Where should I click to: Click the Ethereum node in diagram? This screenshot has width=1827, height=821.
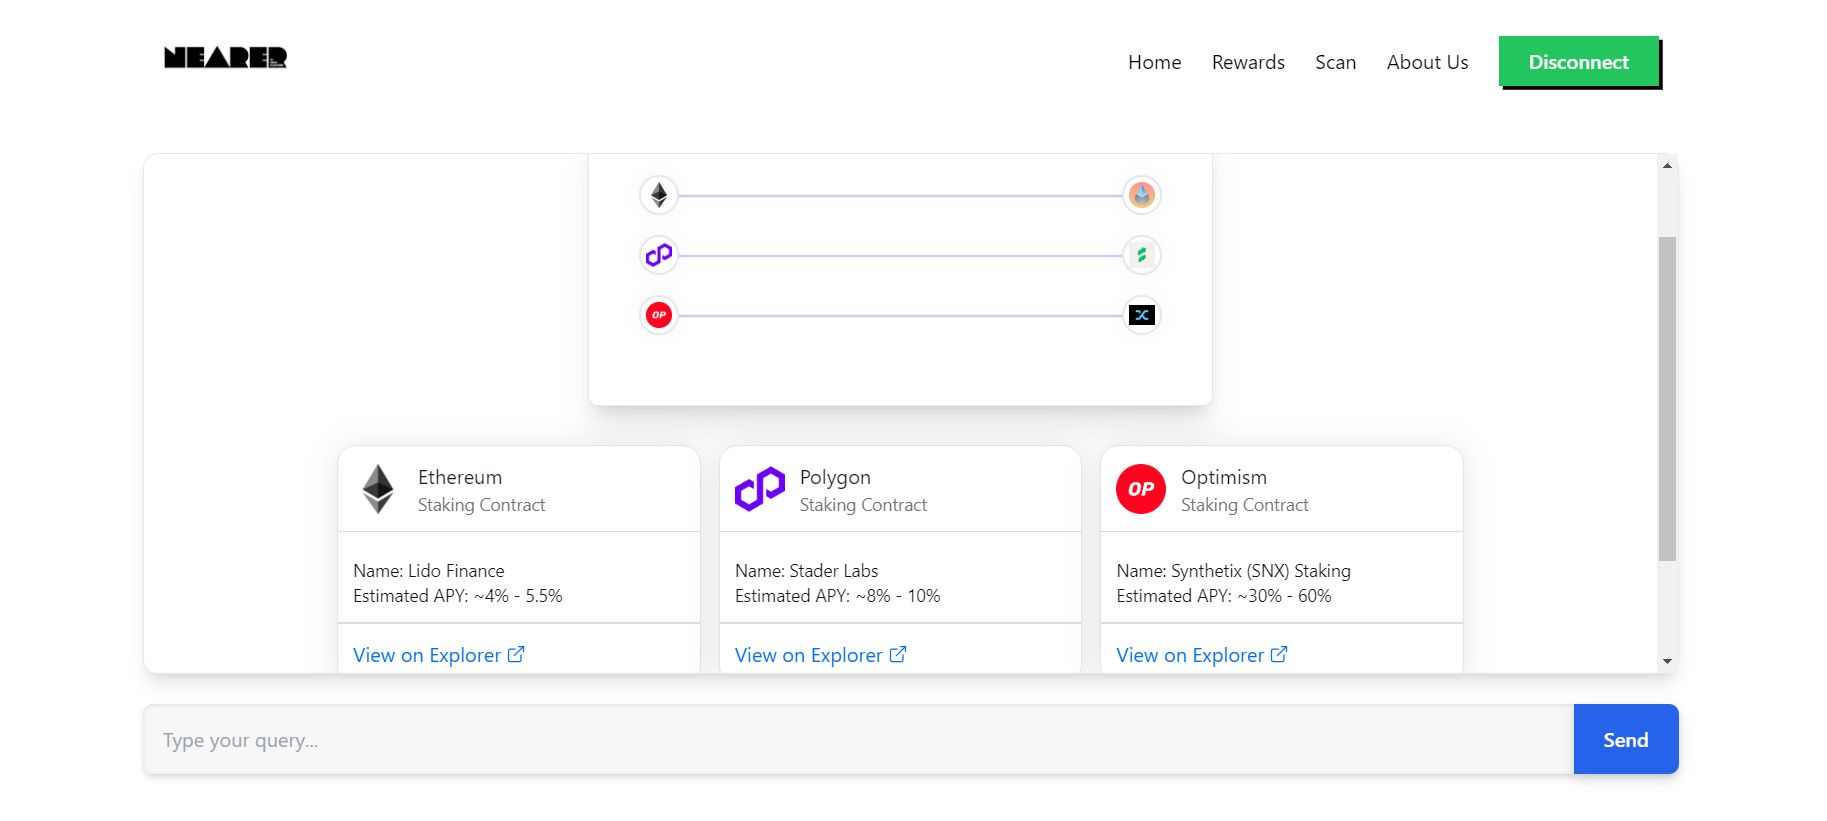pos(659,195)
